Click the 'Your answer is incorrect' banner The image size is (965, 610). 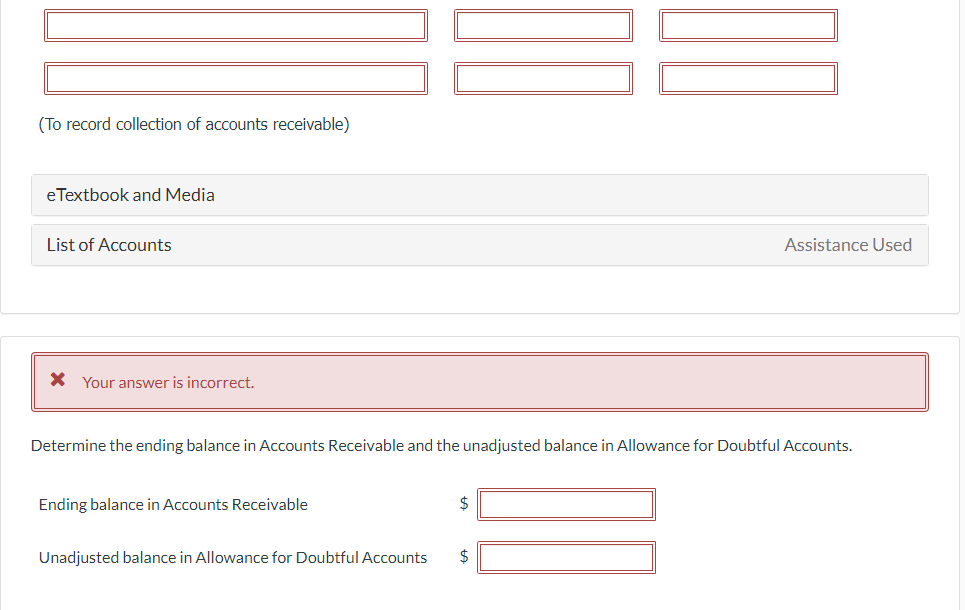[x=479, y=382]
